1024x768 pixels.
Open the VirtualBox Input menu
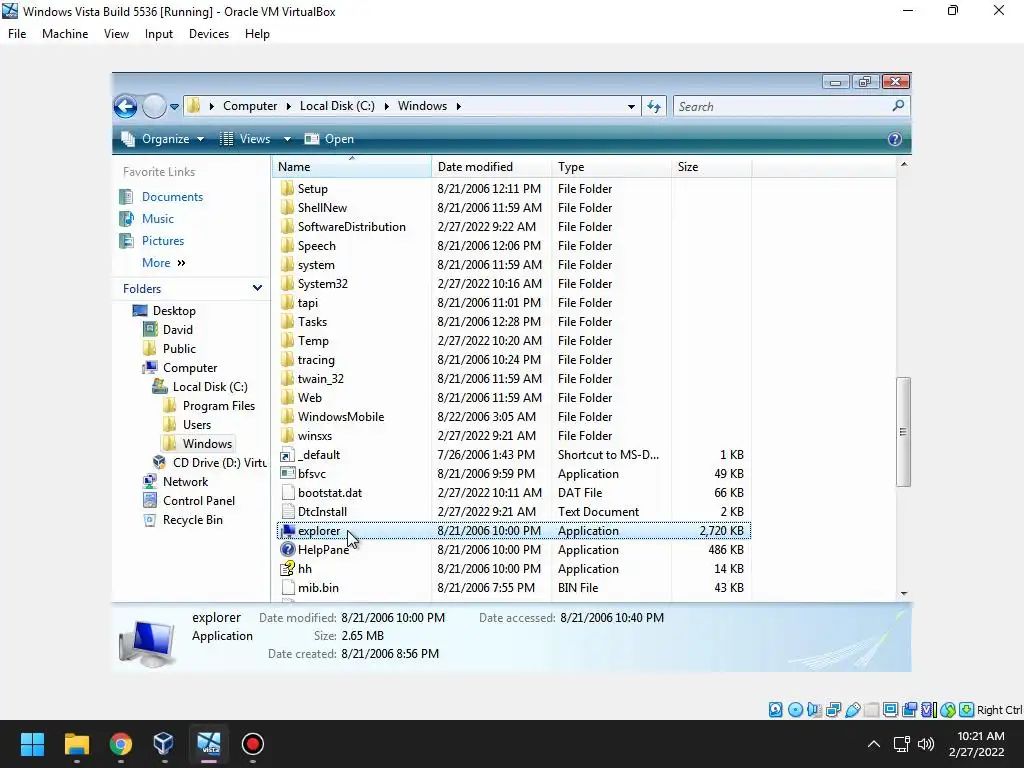pos(159,34)
